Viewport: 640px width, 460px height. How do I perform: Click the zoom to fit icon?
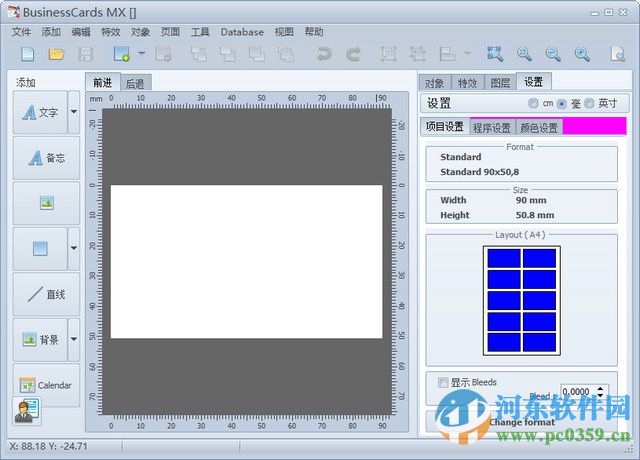tap(495, 54)
